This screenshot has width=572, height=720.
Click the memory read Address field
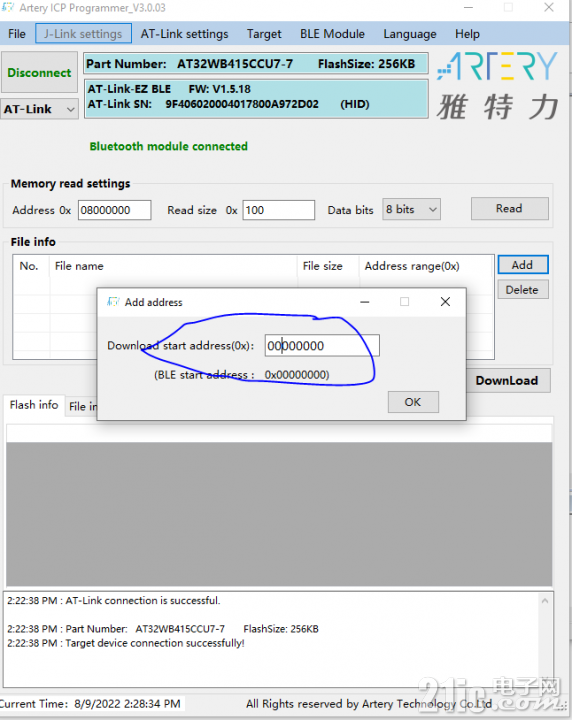114,210
